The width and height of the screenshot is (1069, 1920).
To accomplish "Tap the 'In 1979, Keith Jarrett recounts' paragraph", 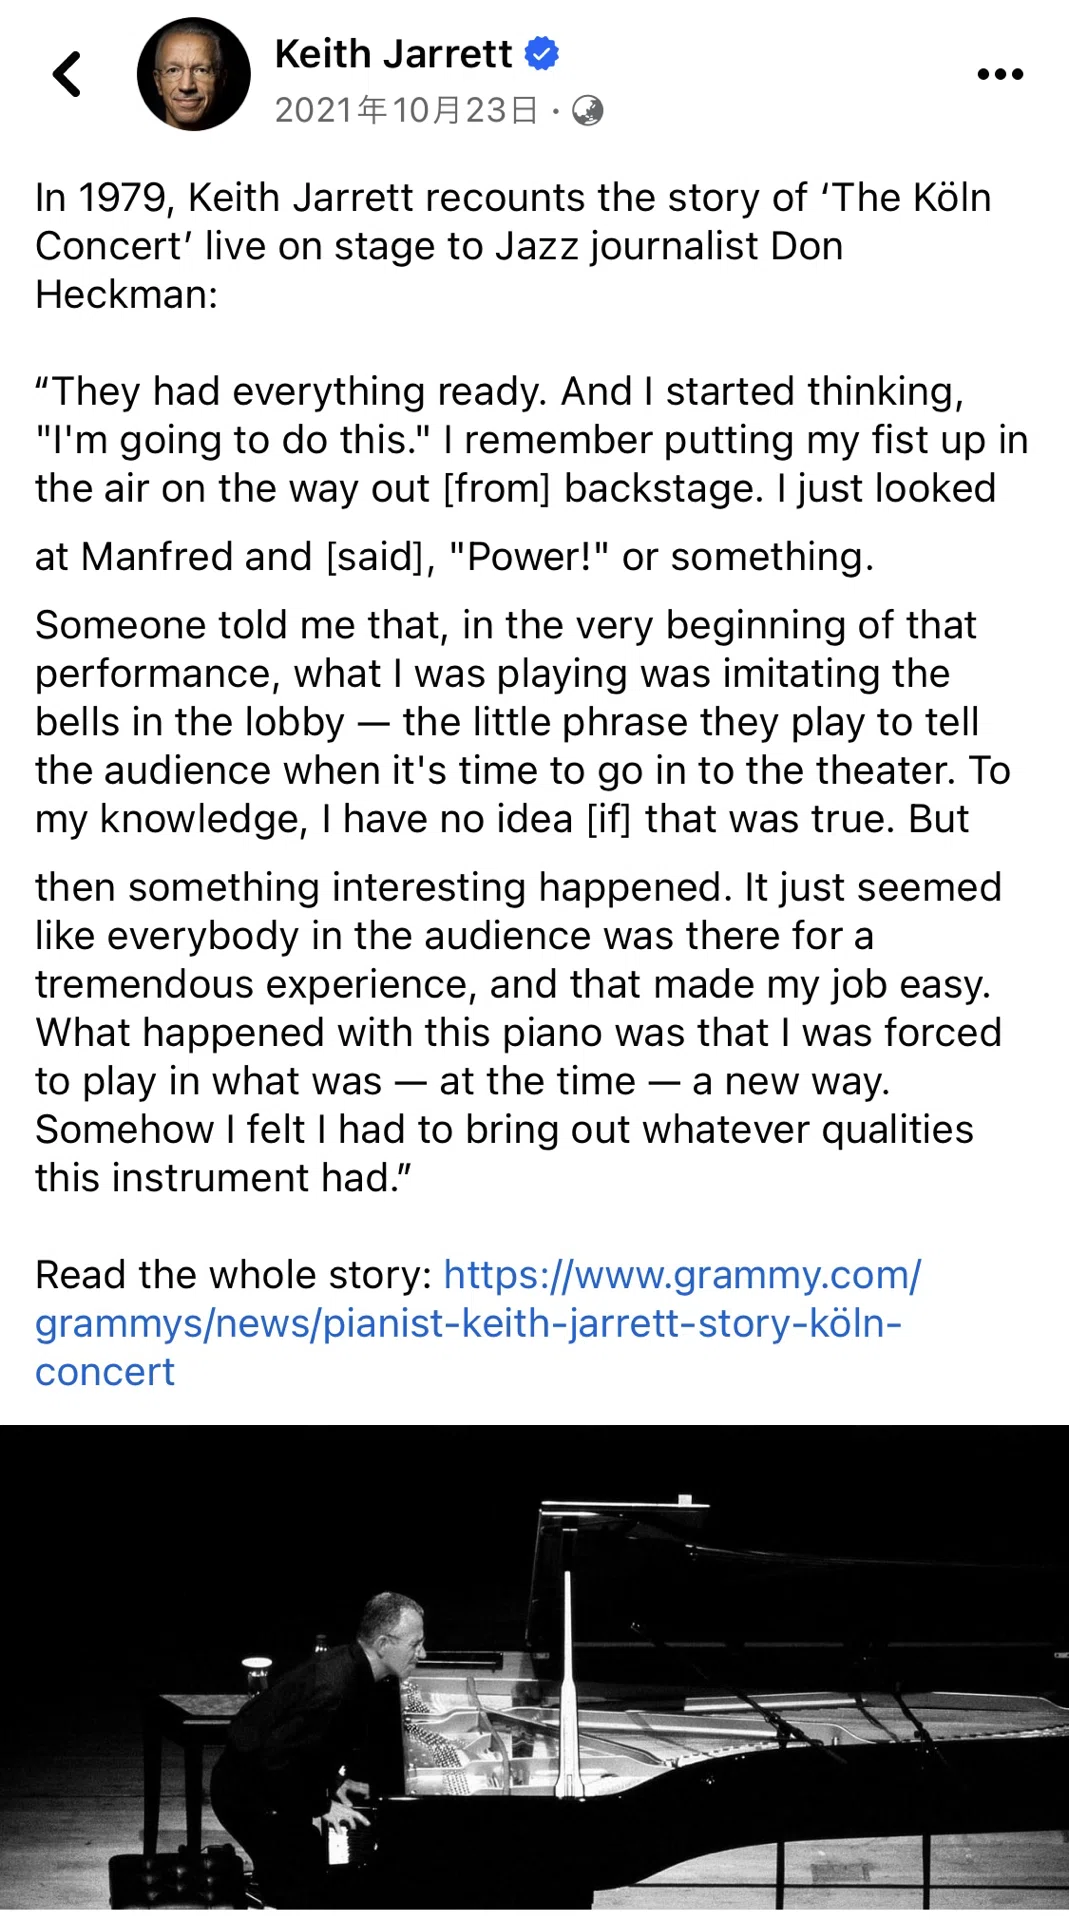I will [513, 246].
